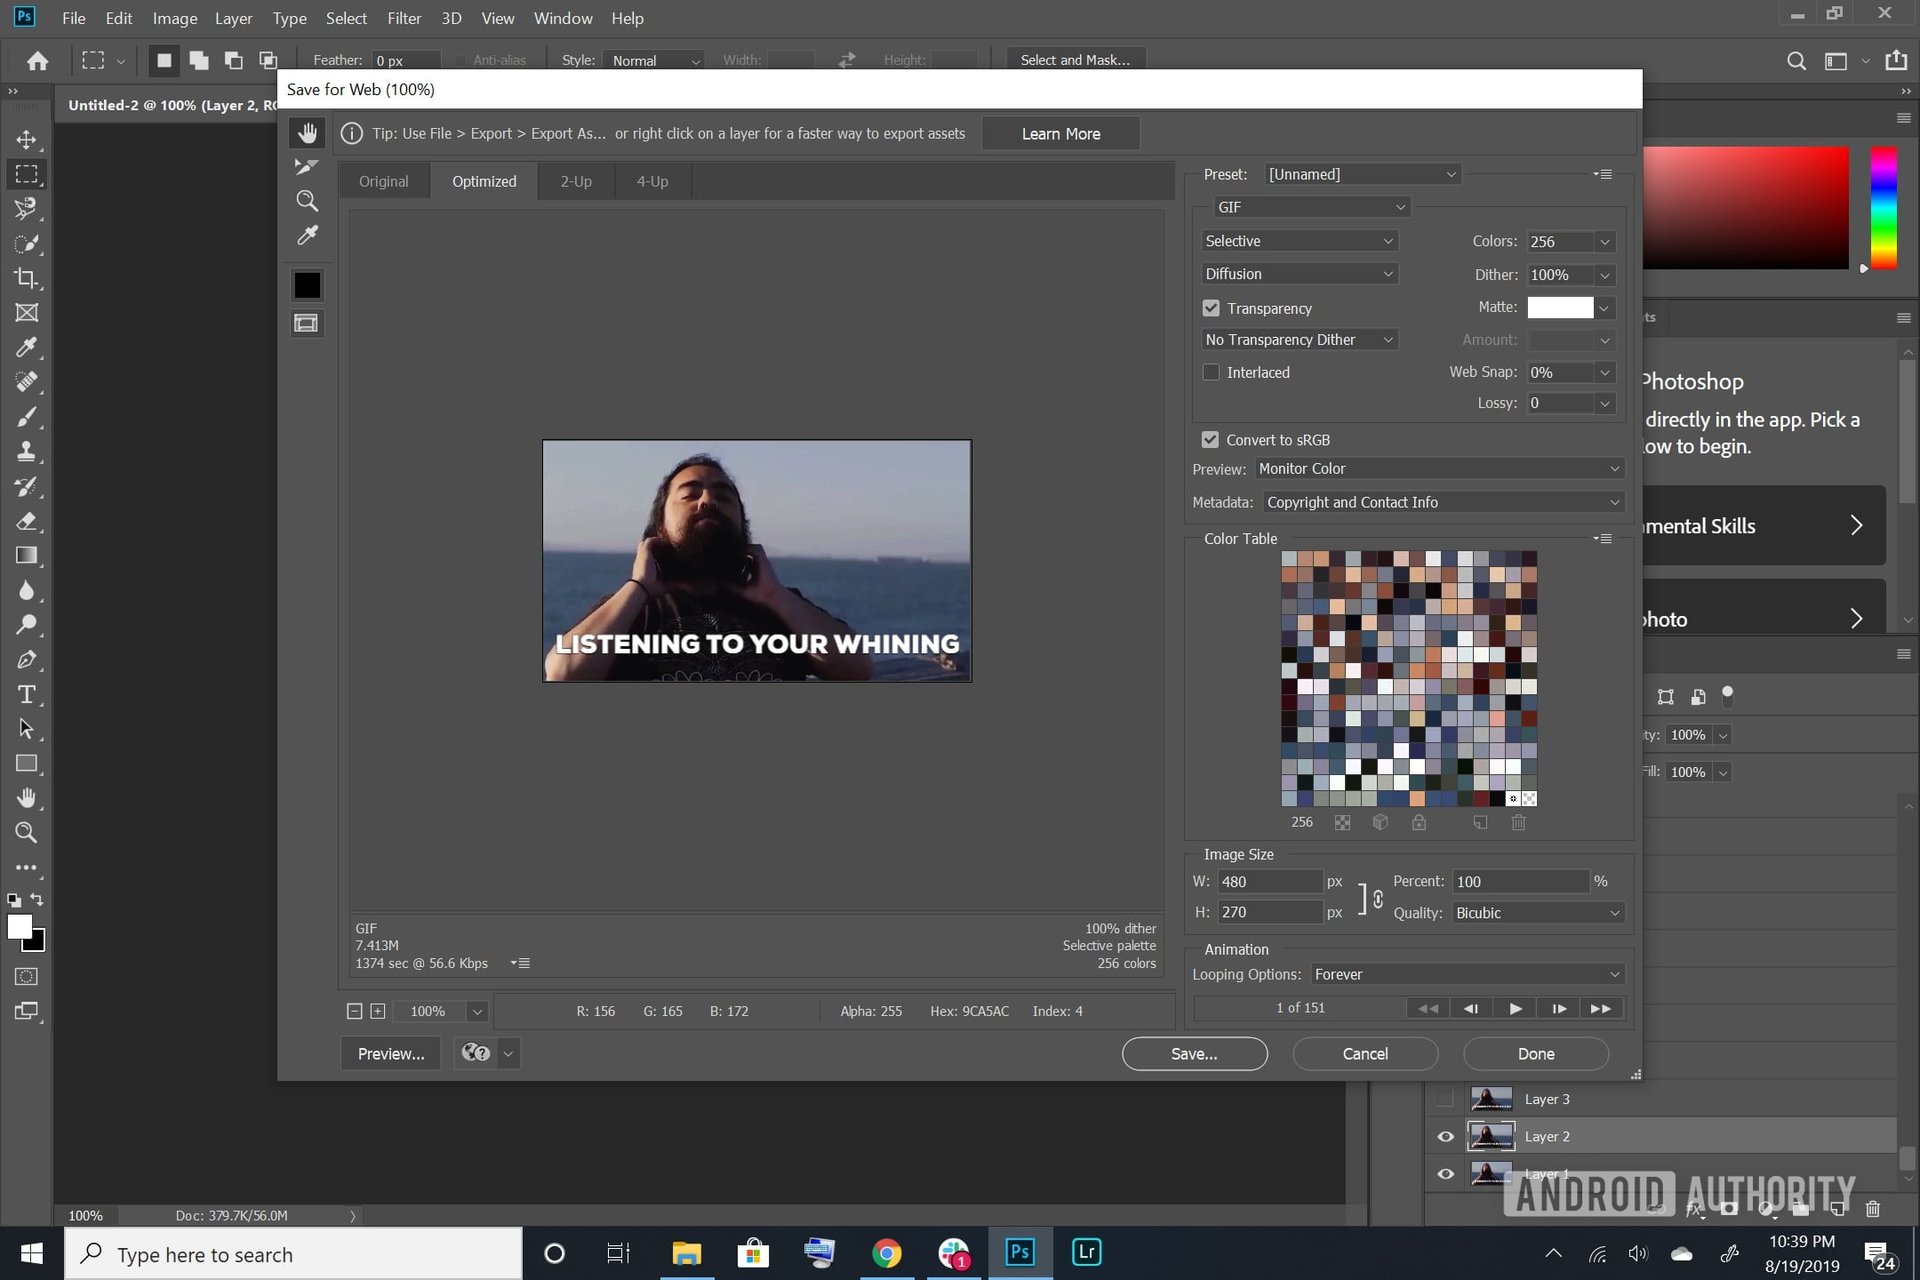Click the play animation button
1920x1280 pixels.
(x=1514, y=1009)
